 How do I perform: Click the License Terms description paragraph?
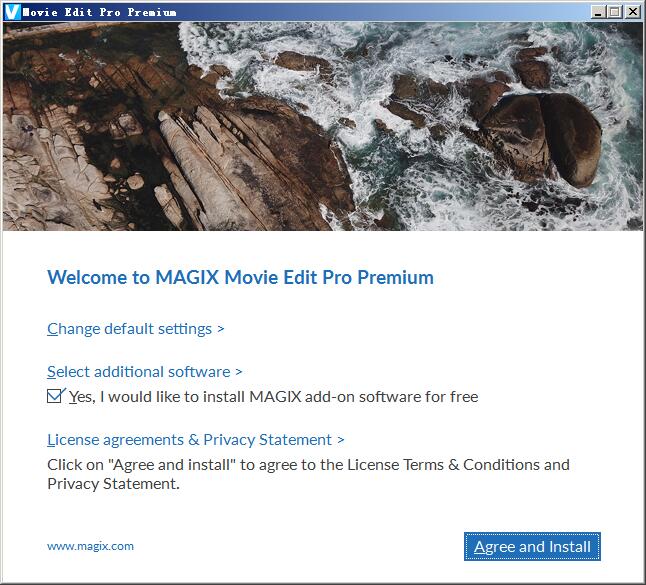[x=308, y=474]
